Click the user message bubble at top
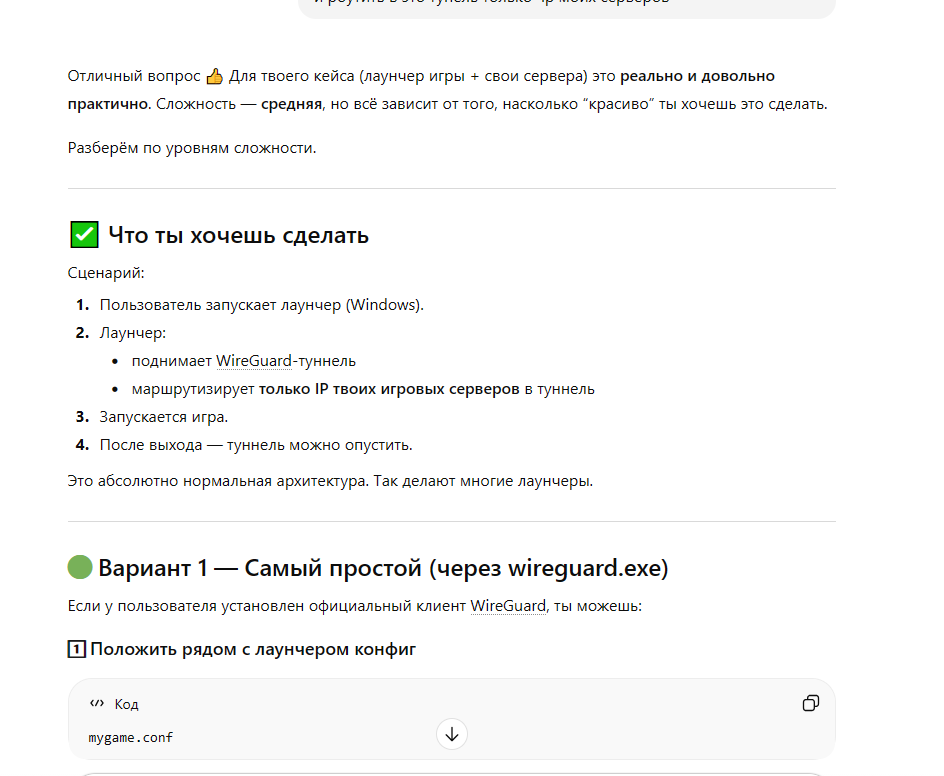This screenshot has height=776, width=944. (x=566, y=6)
